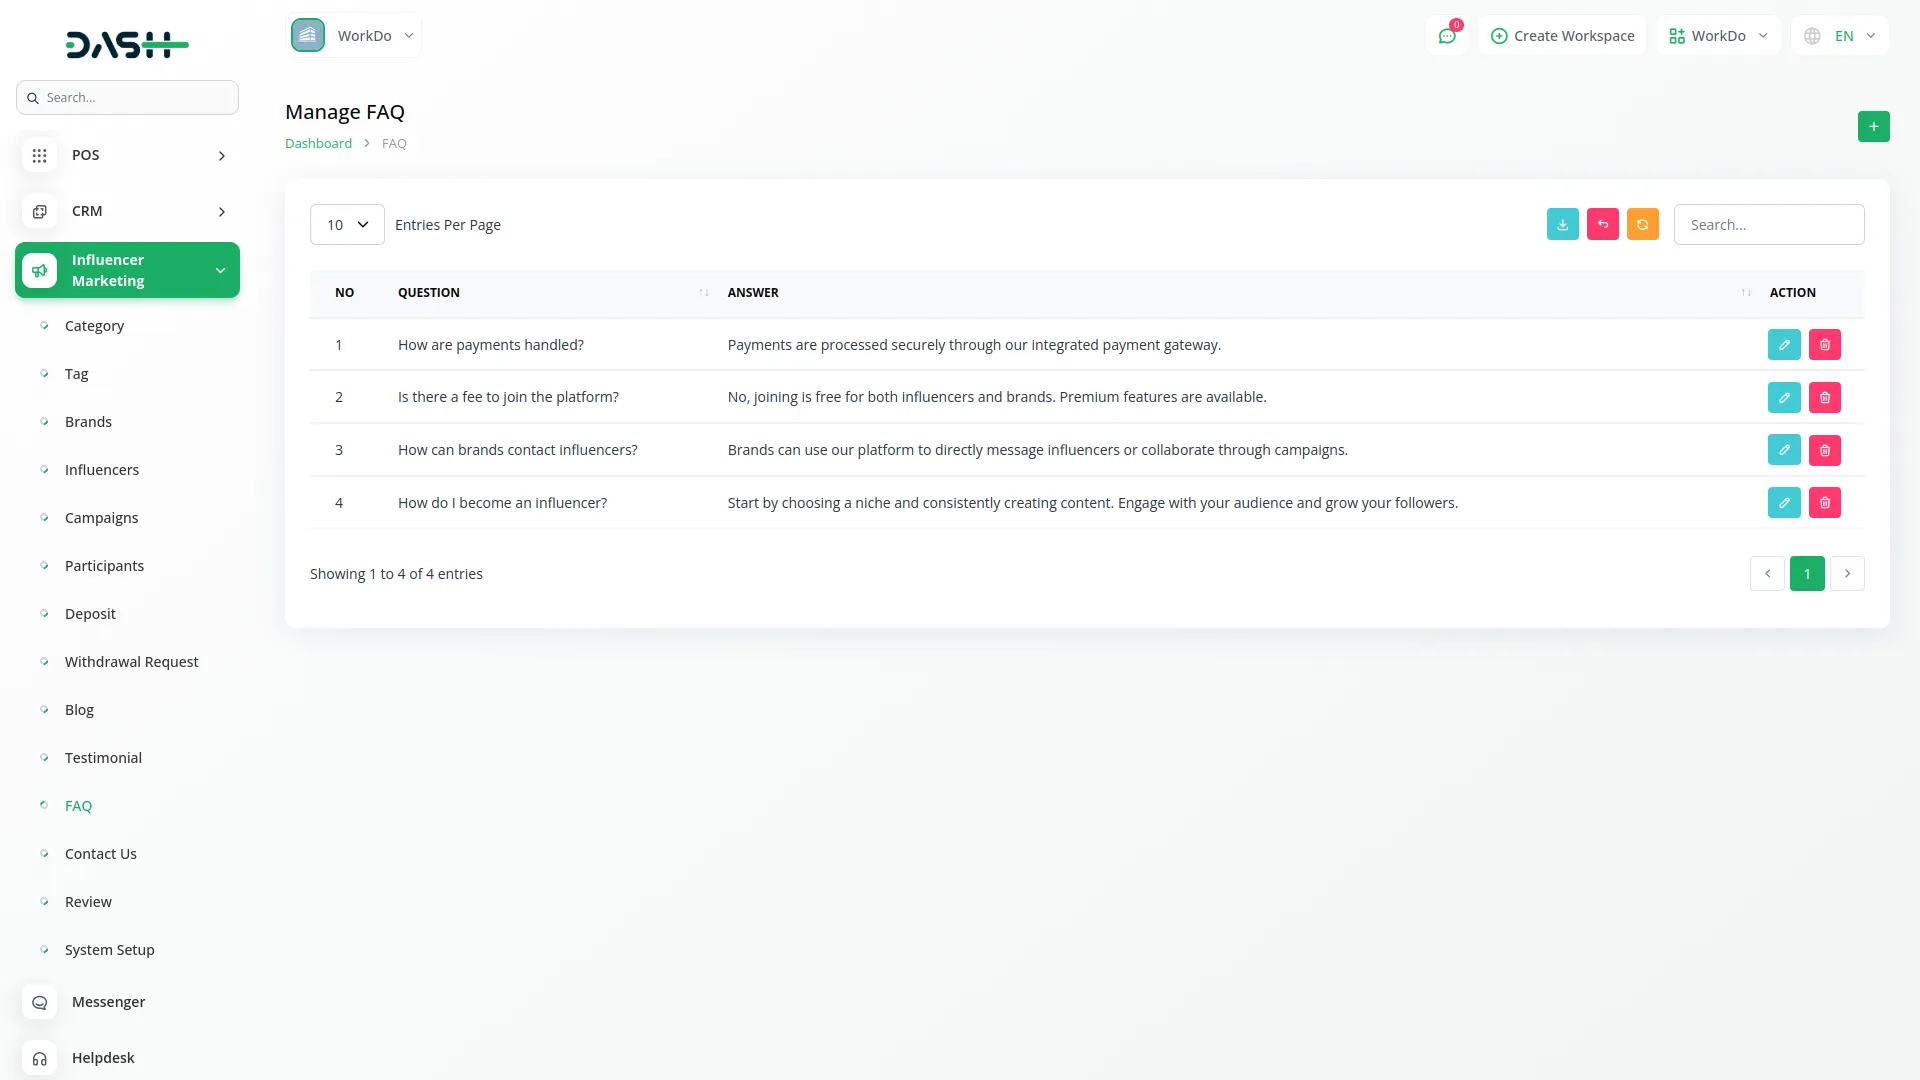Click the pink reset undo icon

1602,224
